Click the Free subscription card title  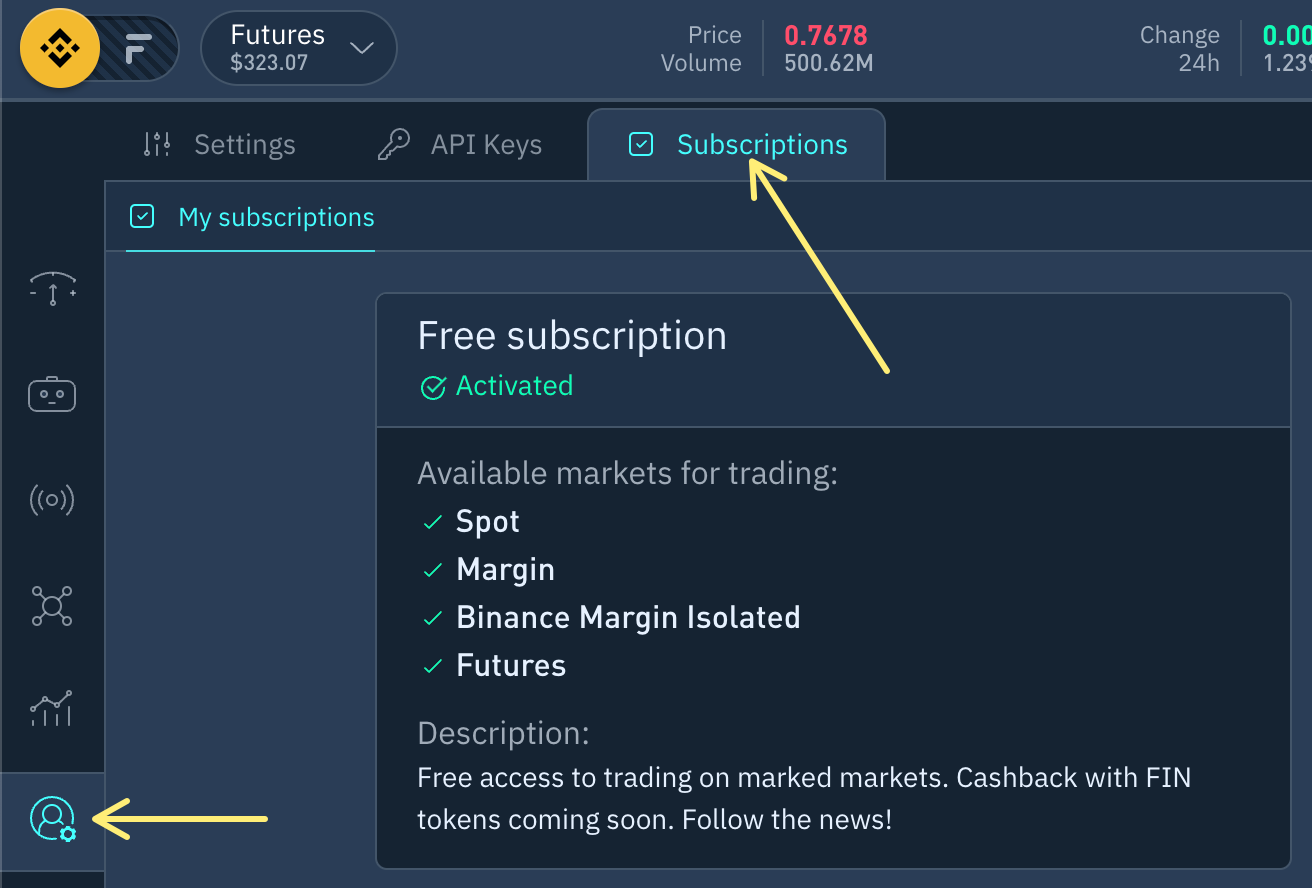point(572,335)
